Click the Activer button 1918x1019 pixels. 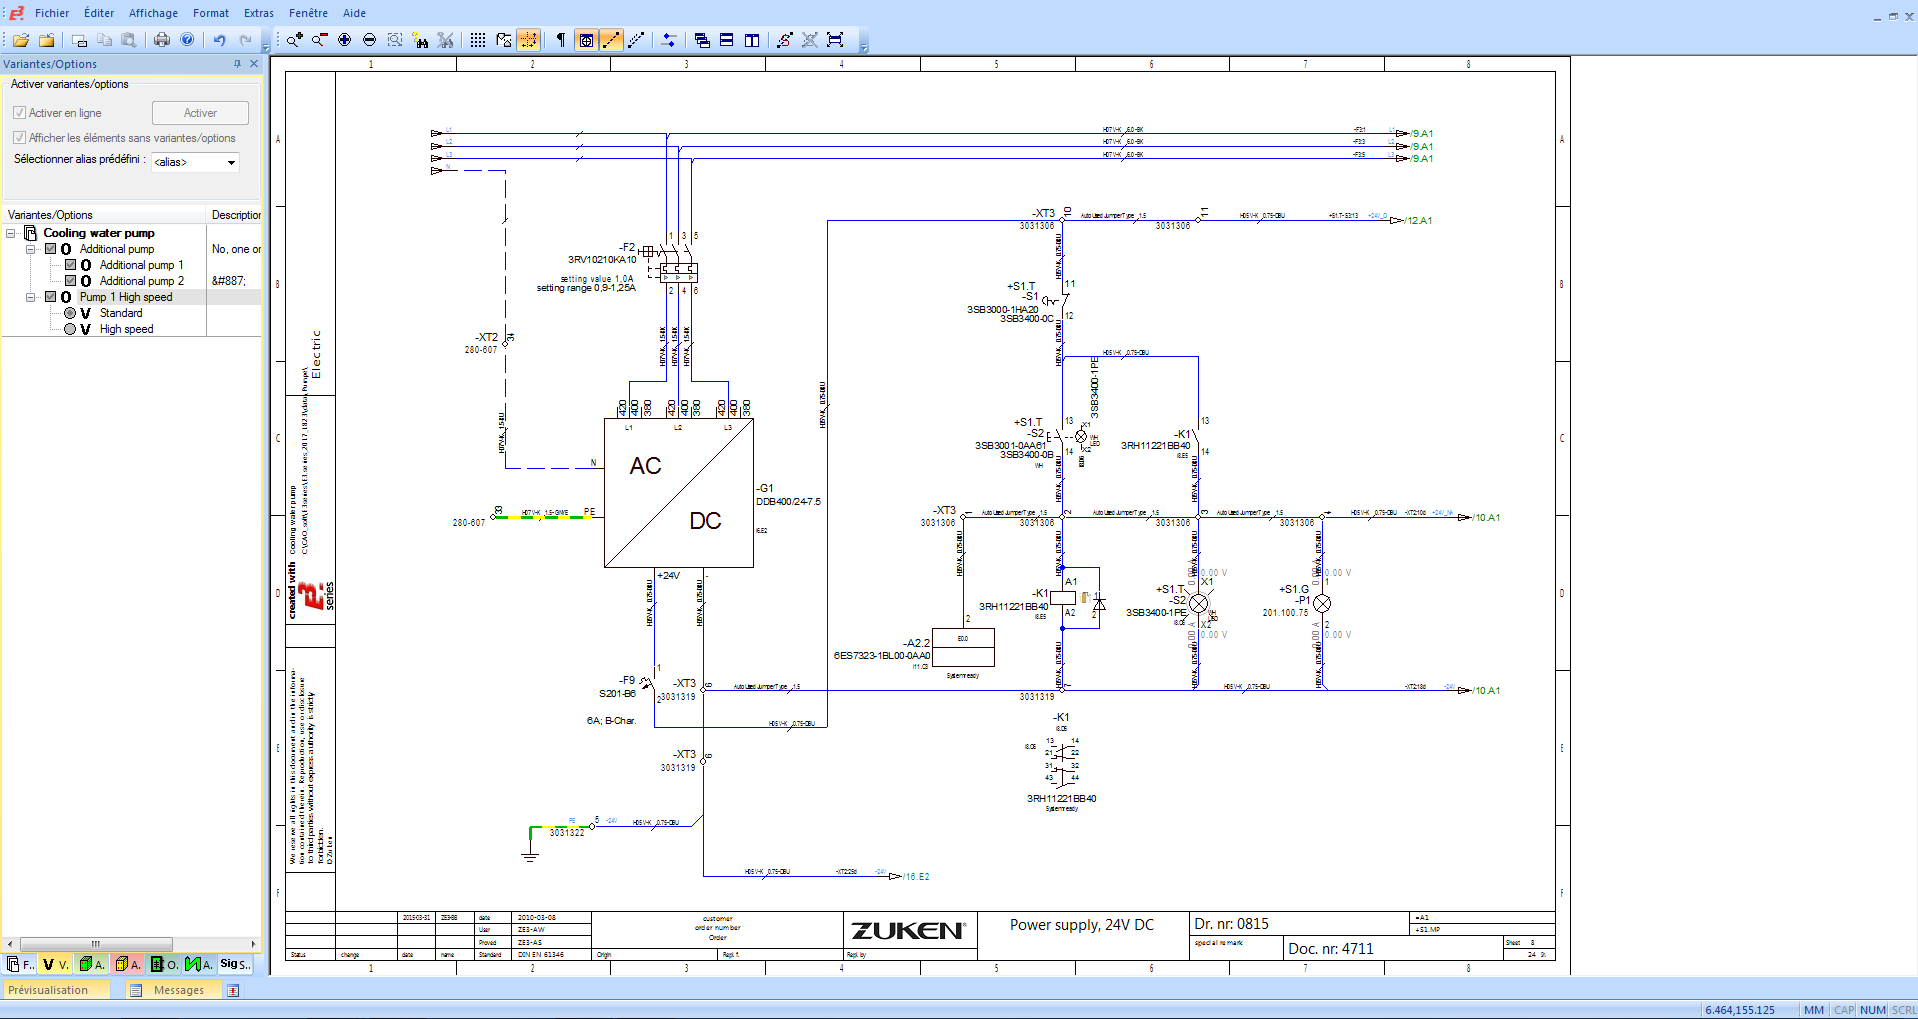tap(200, 113)
